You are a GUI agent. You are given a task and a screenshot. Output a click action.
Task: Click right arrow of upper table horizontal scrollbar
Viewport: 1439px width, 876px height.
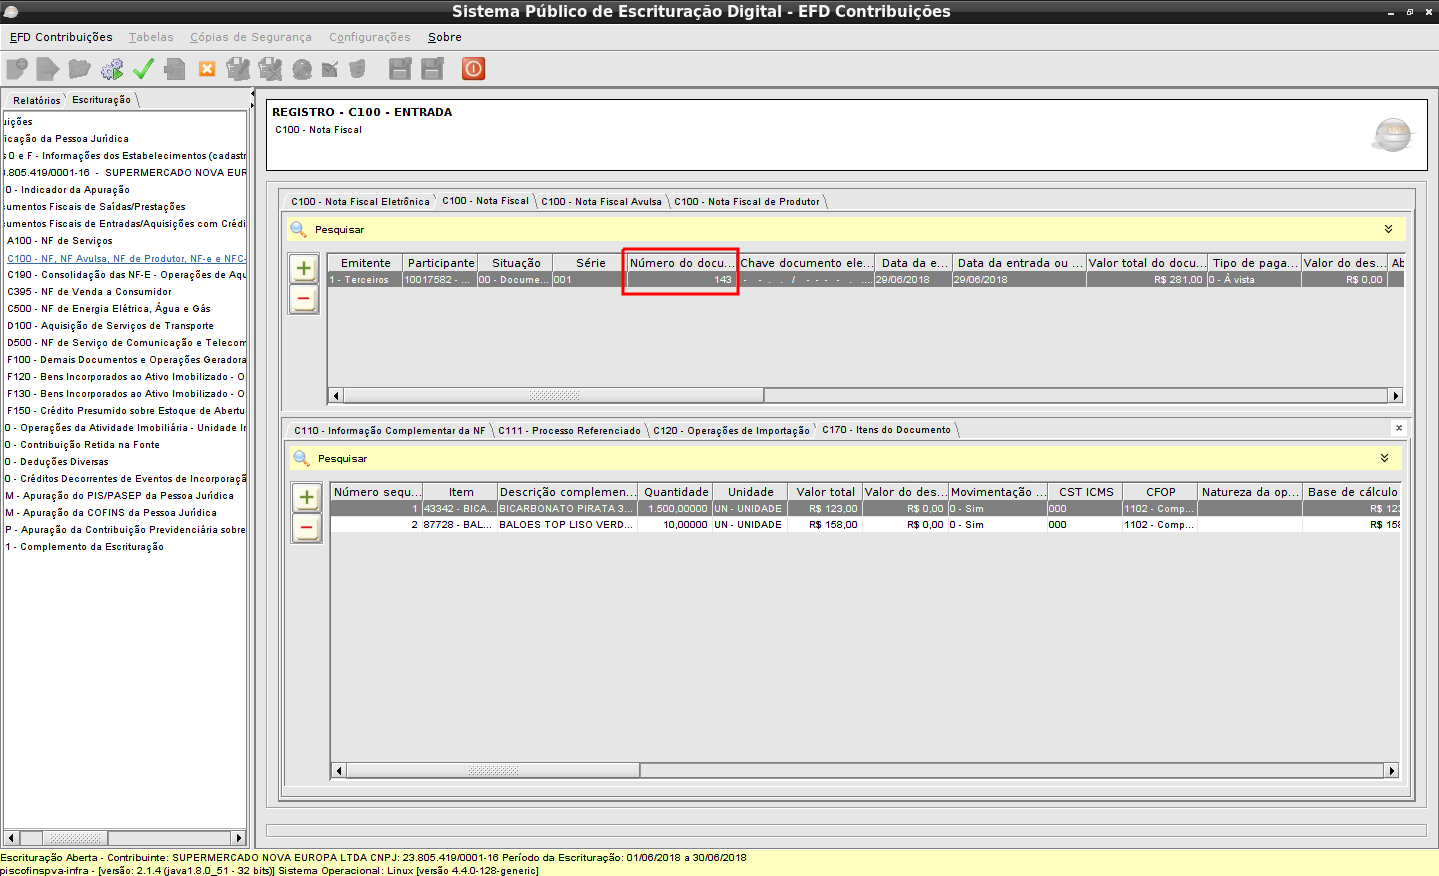tap(1395, 396)
